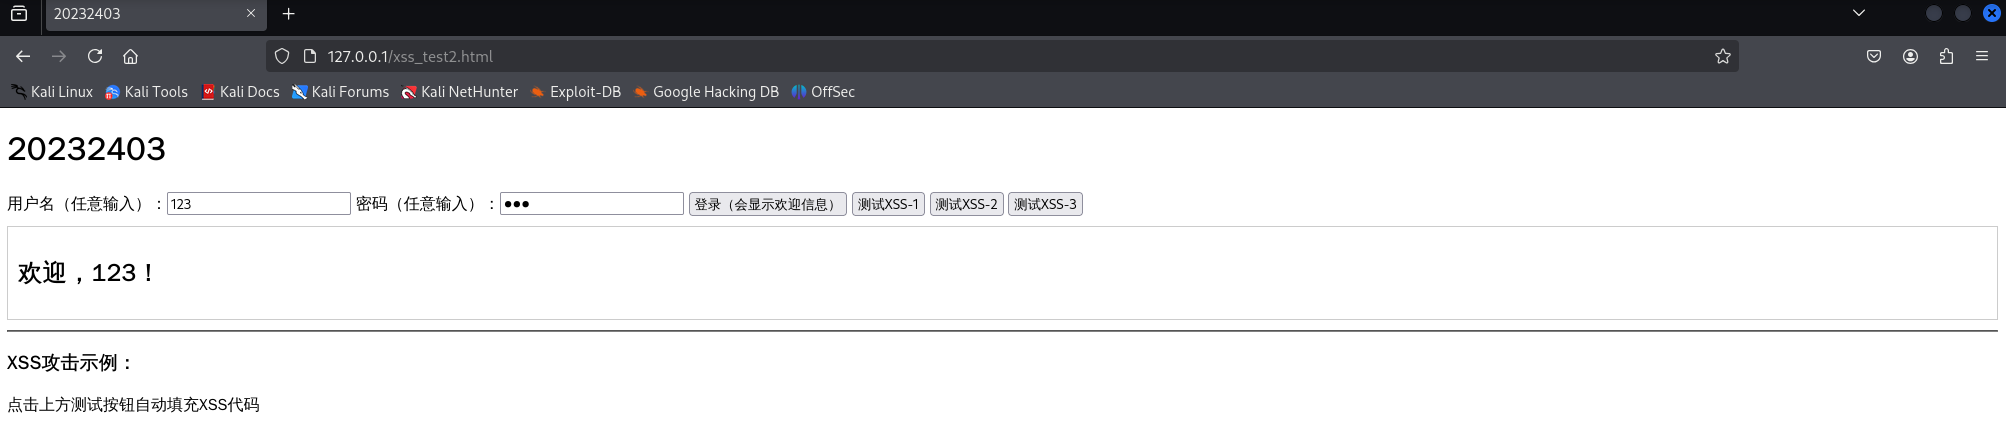This screenshot has width=2006, height=433.
Task: Open the Firefox home page
Action: pos(131,56)
